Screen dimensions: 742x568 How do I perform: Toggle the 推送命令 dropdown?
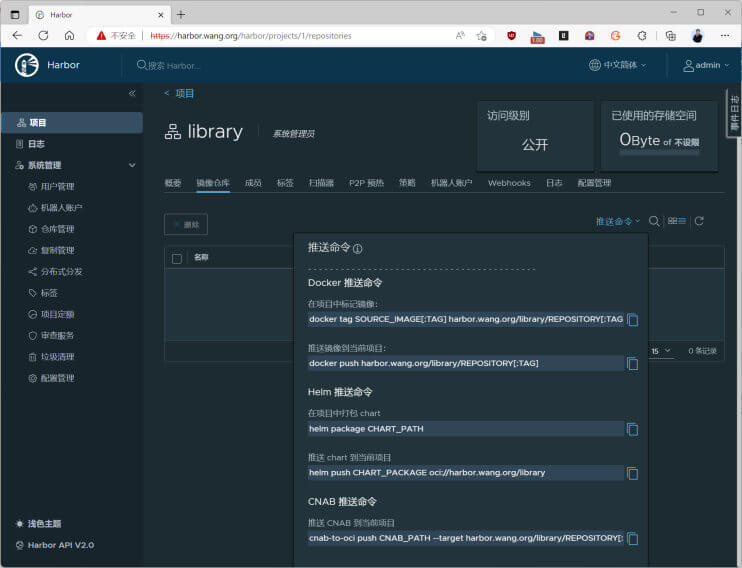[618, 221]
